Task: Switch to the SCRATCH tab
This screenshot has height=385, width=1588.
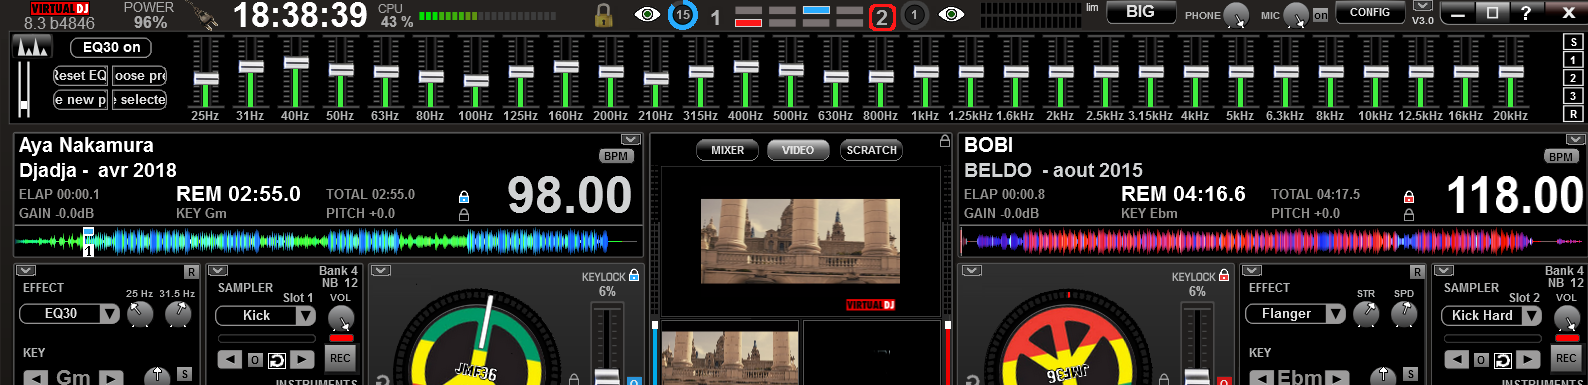Action: coord(871,150)
